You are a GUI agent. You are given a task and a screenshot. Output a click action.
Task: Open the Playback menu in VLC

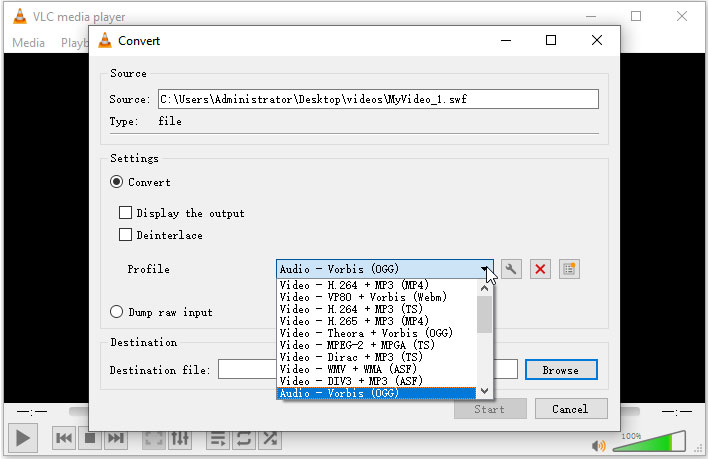(x=75, y=43)
